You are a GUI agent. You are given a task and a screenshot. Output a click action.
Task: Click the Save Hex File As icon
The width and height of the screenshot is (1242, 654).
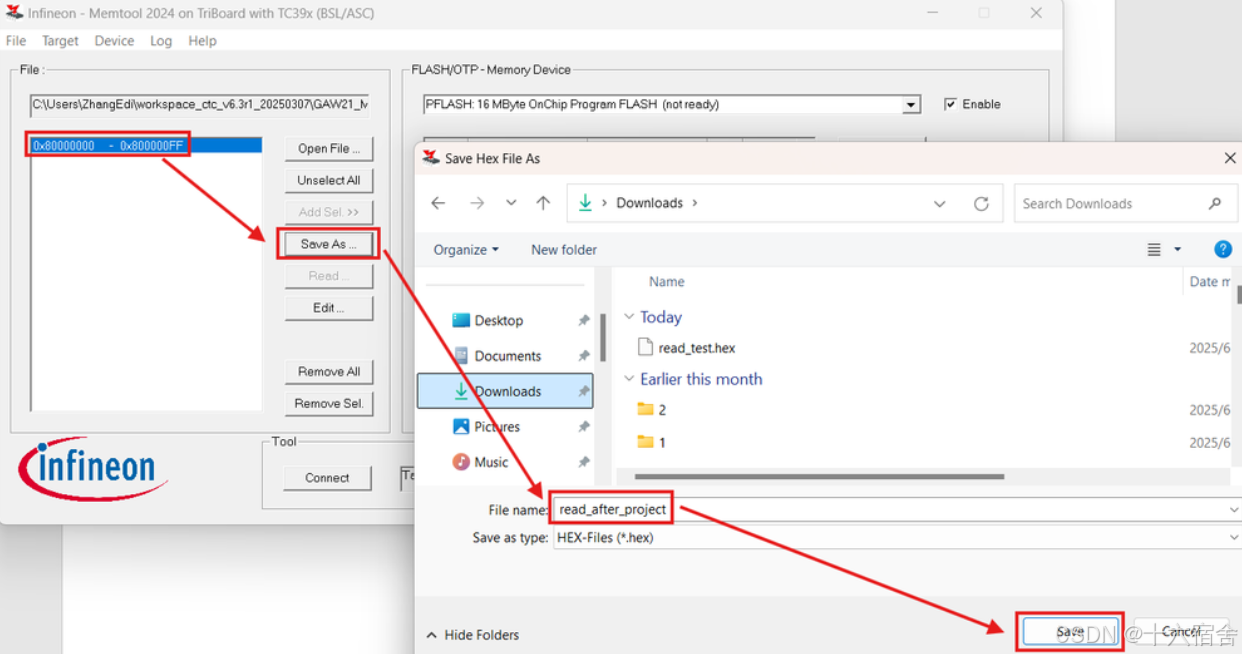[430, 158]
